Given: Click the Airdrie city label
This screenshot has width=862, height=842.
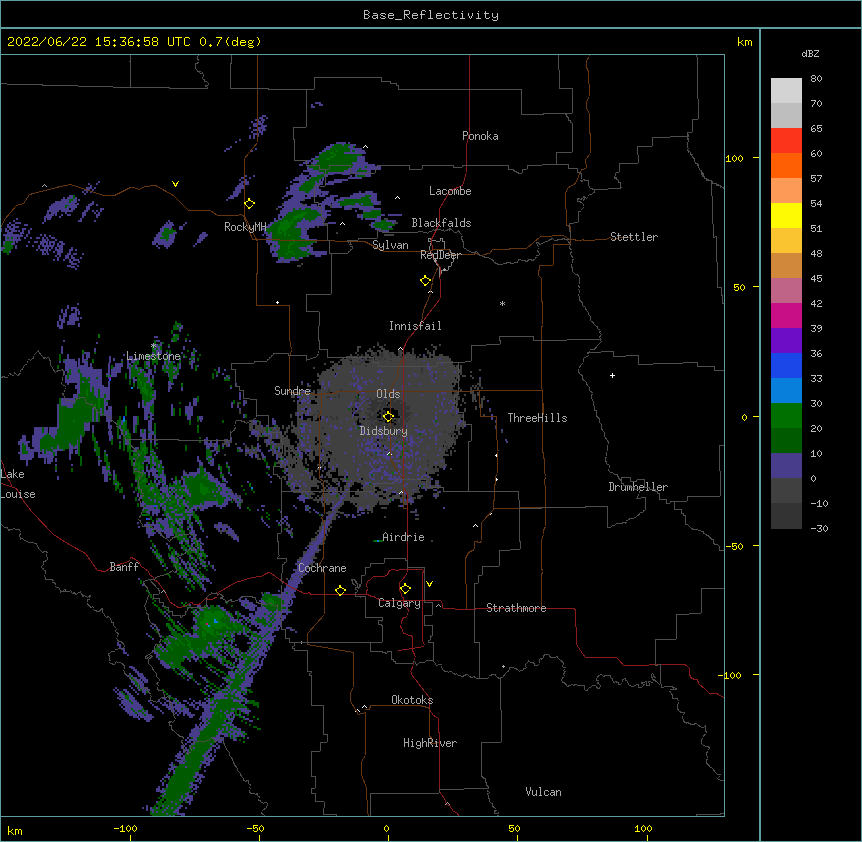Looking at the screenshot, I should tap(403, 537).
